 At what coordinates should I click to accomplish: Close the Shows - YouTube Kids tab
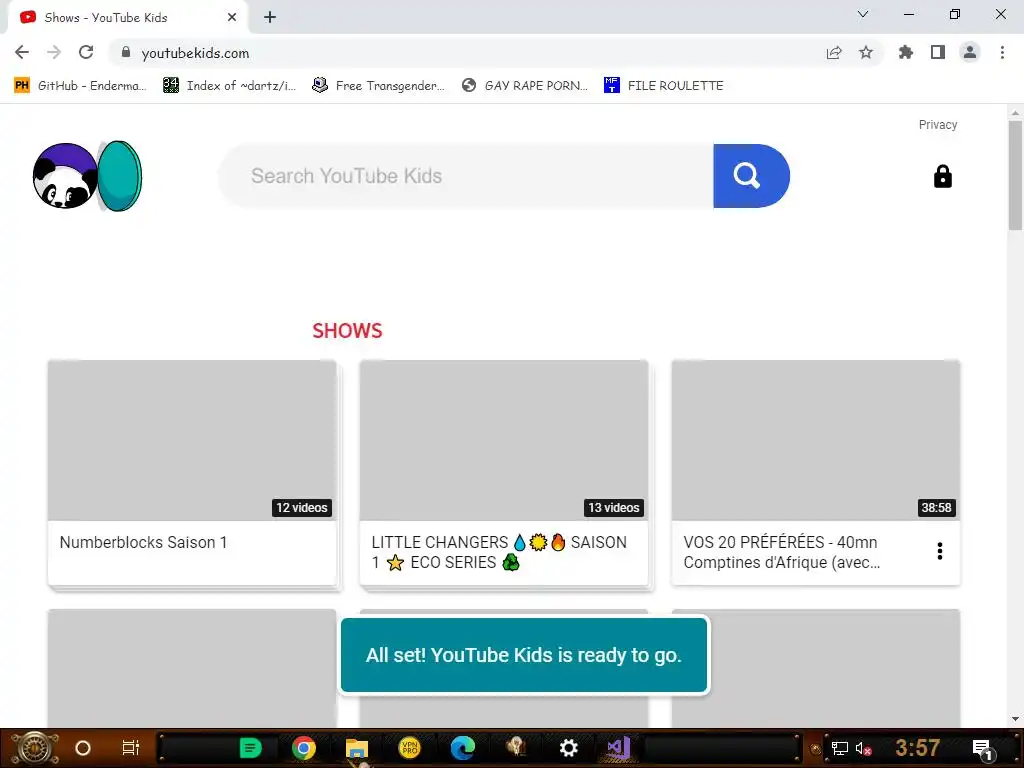coord(232,17)
